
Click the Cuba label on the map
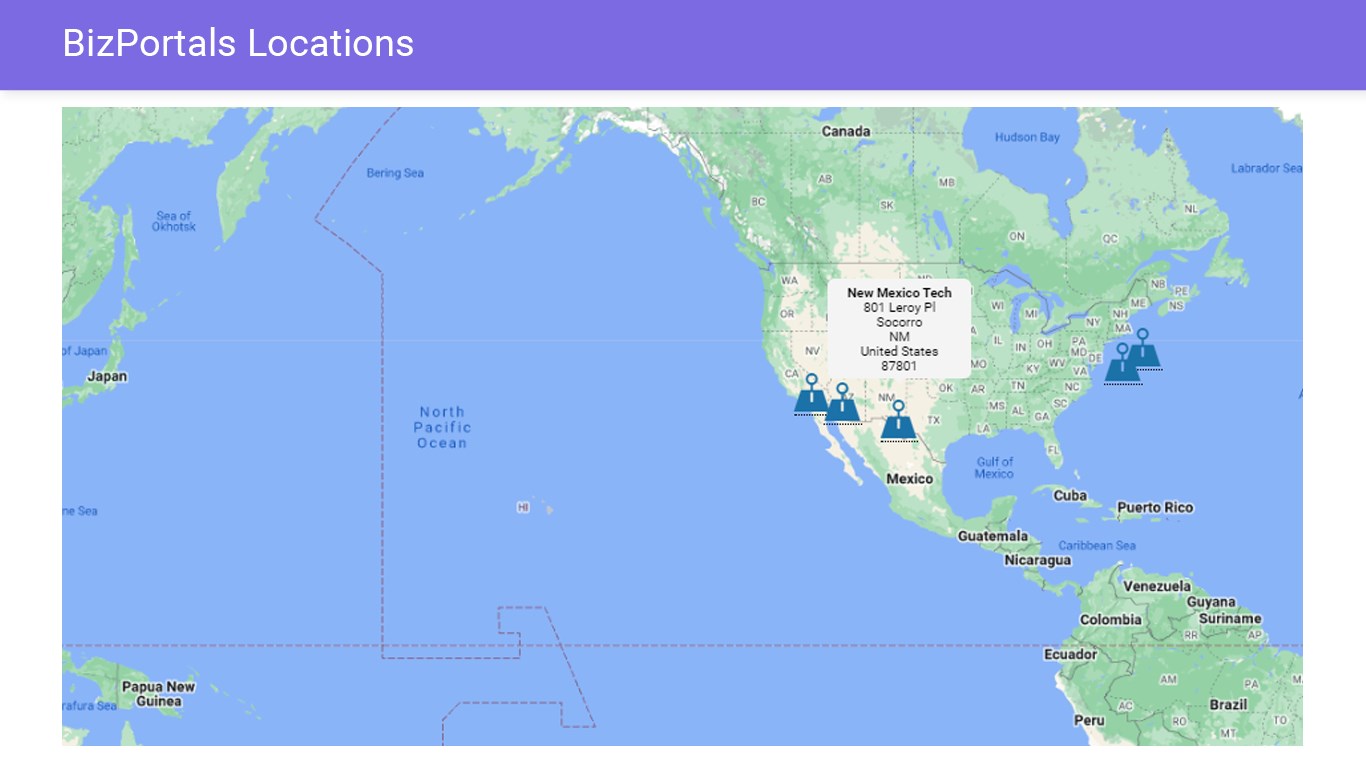coord(1070,495)
